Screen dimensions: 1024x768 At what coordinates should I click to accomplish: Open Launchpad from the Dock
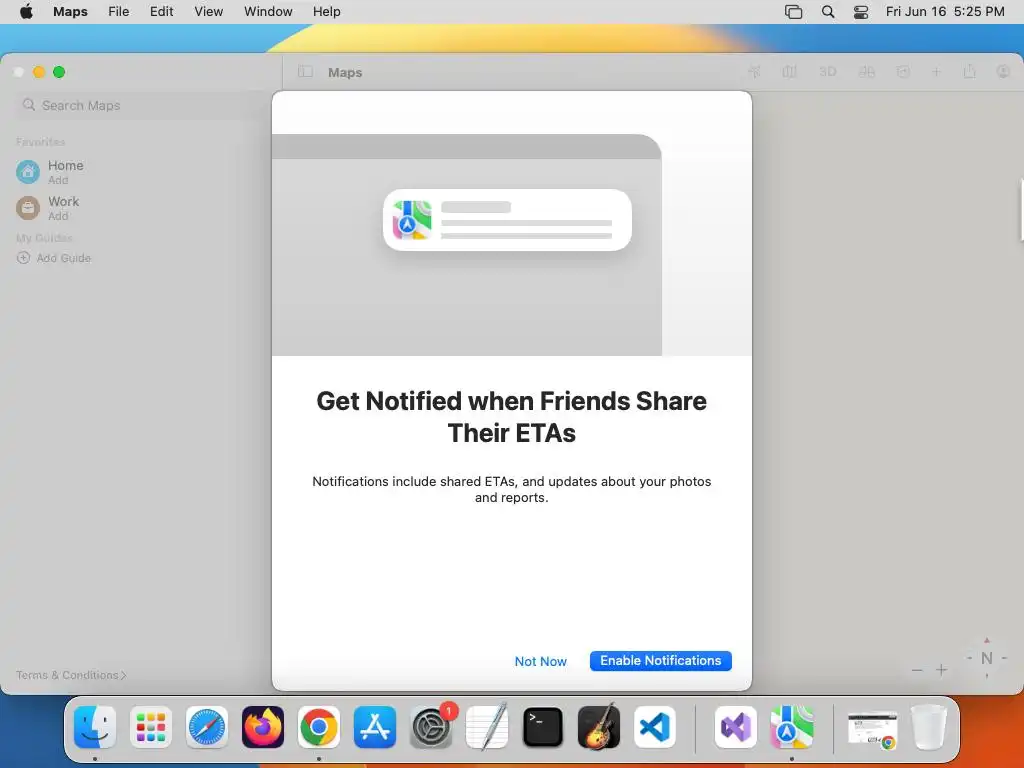151,727
